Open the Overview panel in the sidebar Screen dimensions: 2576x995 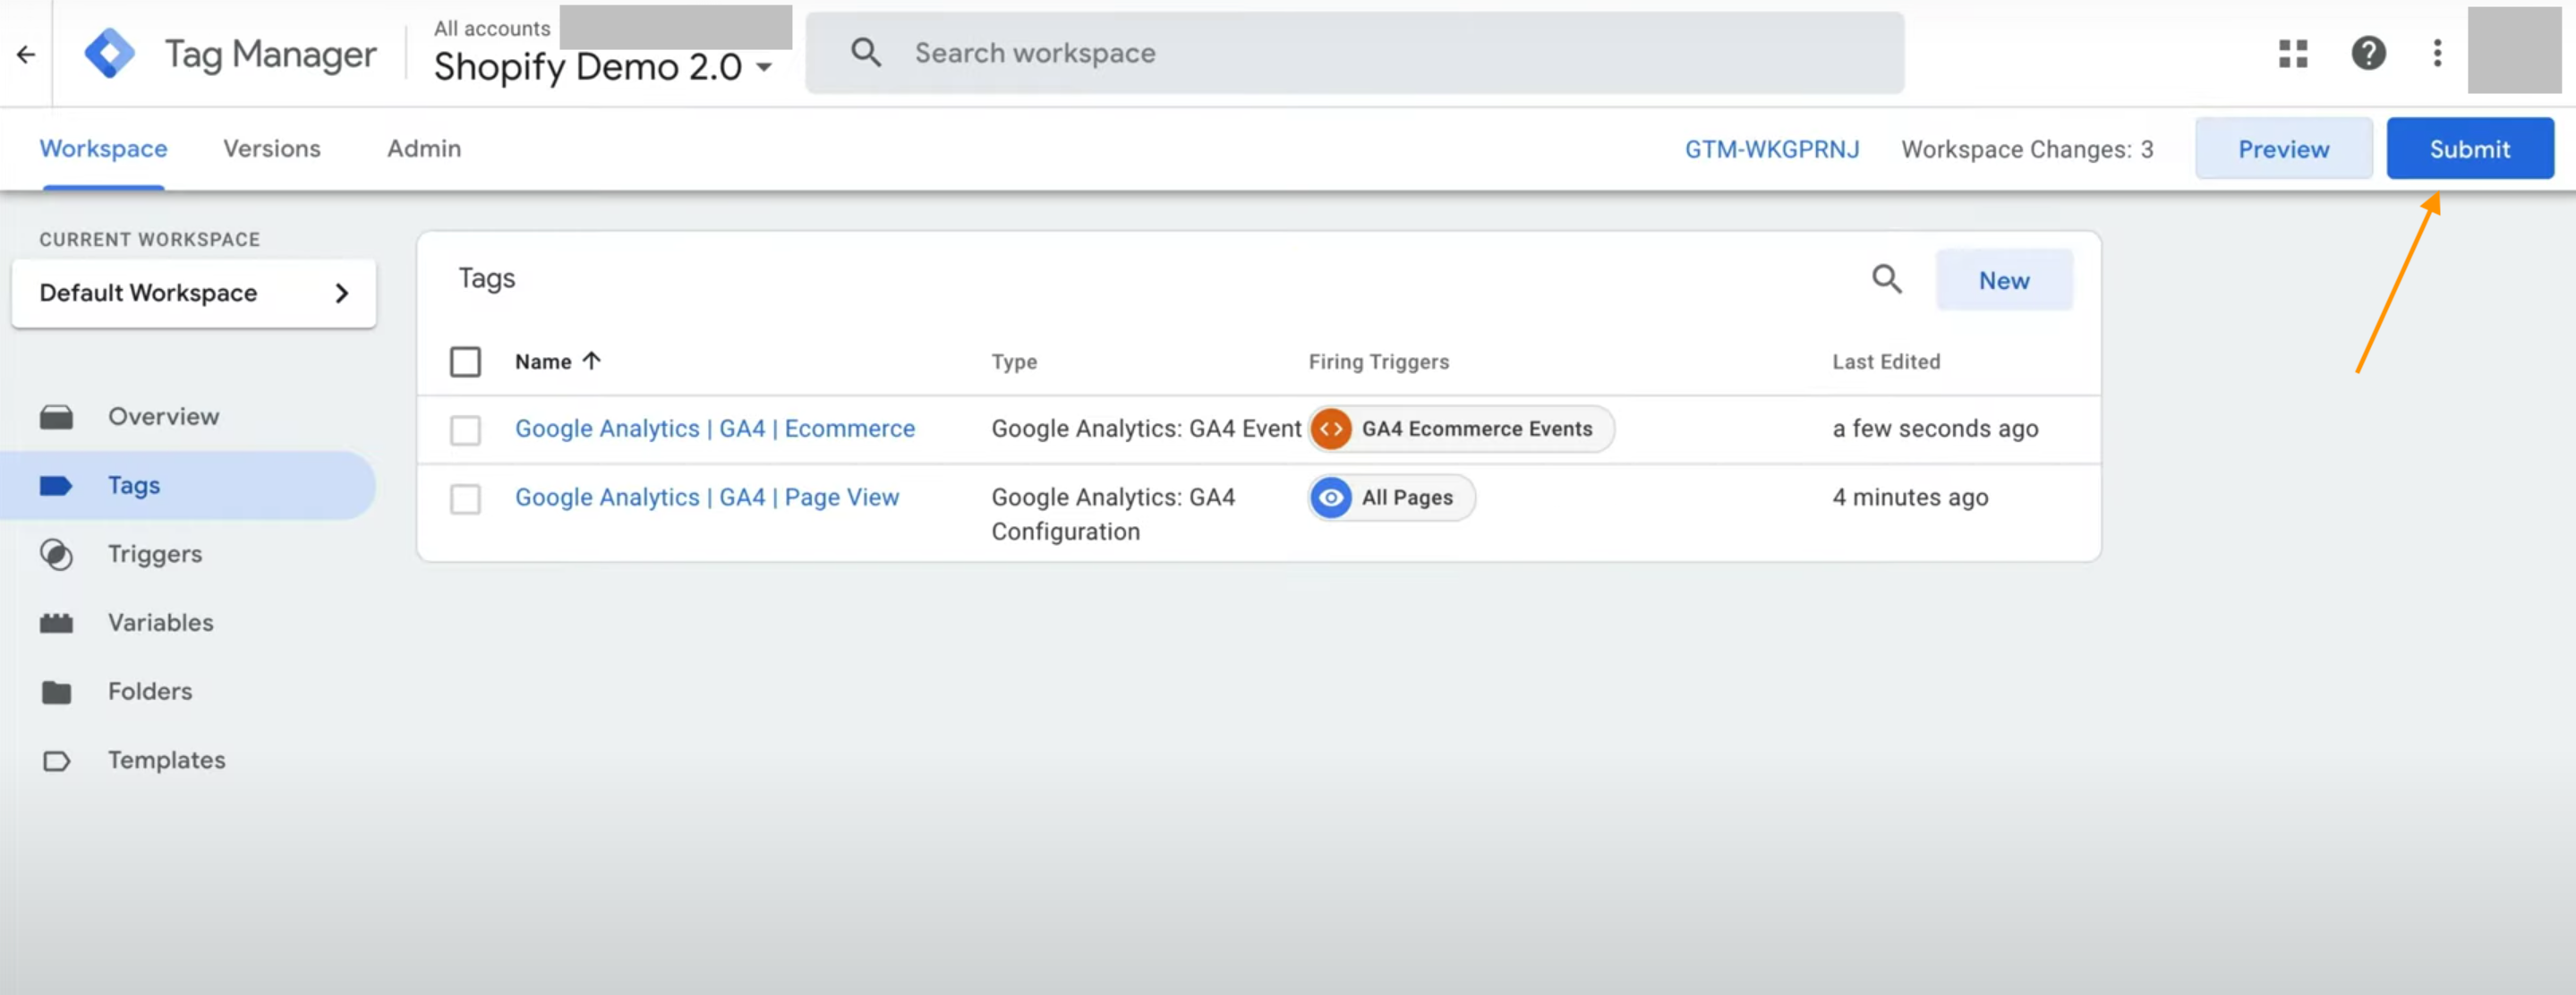[163, 416]
